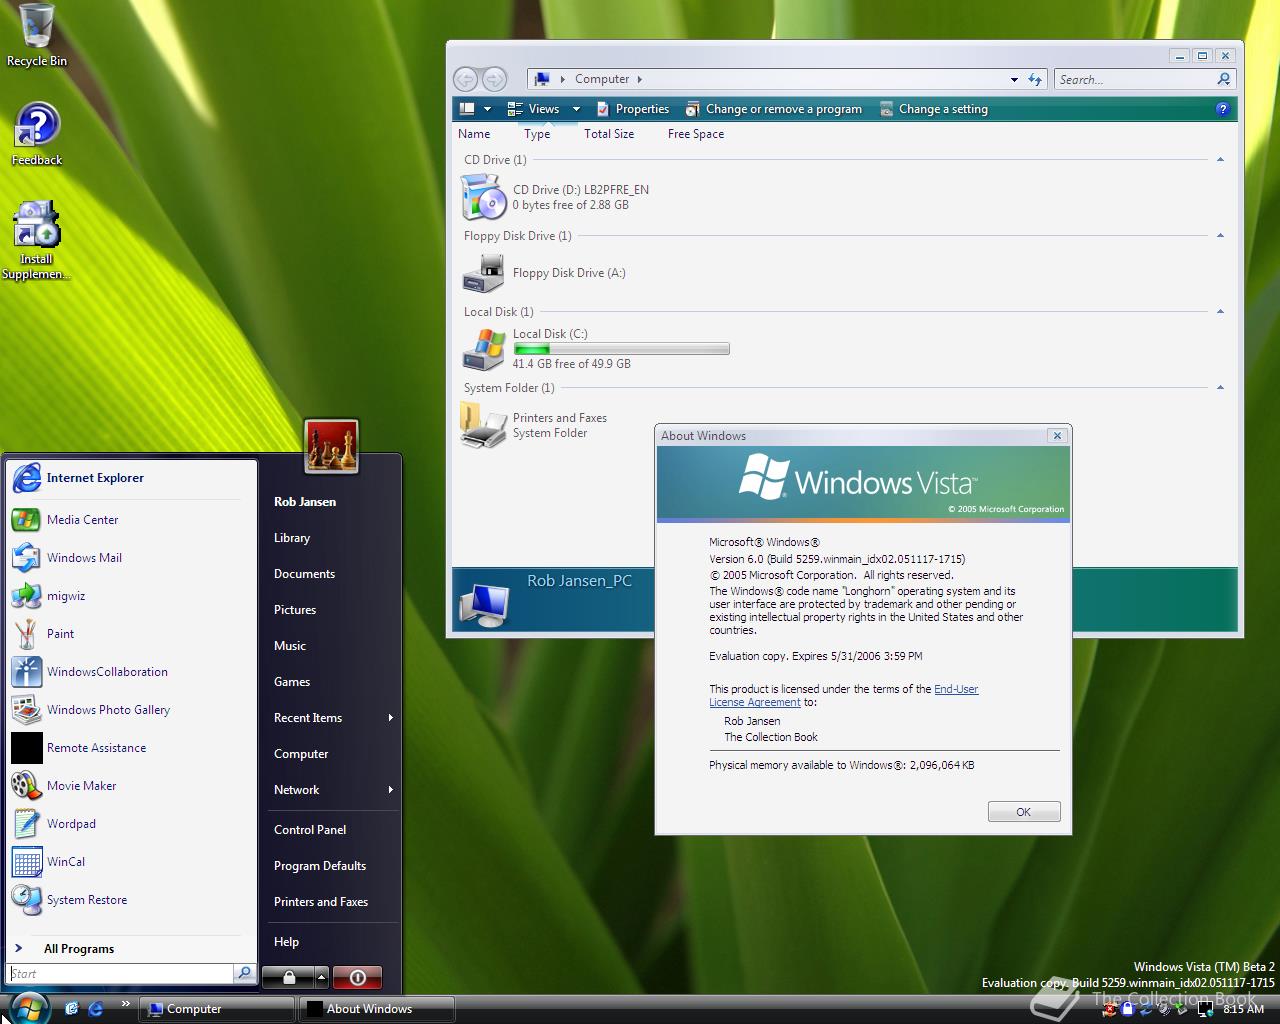
Task: Switch to Computer taskbar button
Action: 216,1009
